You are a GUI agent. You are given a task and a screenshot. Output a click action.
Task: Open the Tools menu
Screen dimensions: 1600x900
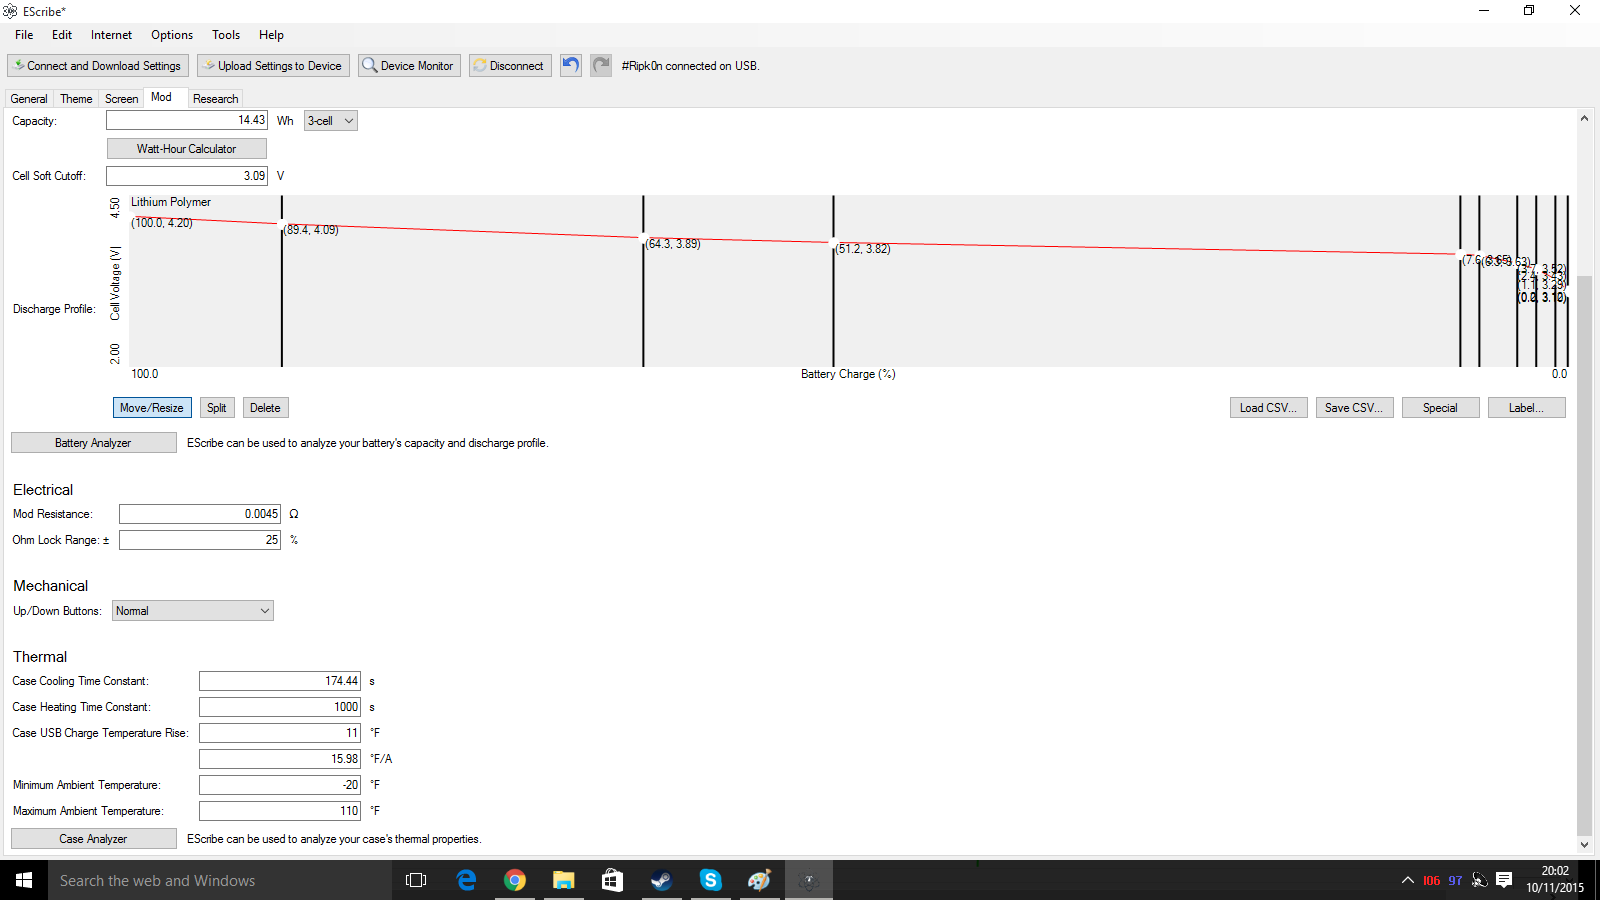pyautogui.click(x=225, y=35)
